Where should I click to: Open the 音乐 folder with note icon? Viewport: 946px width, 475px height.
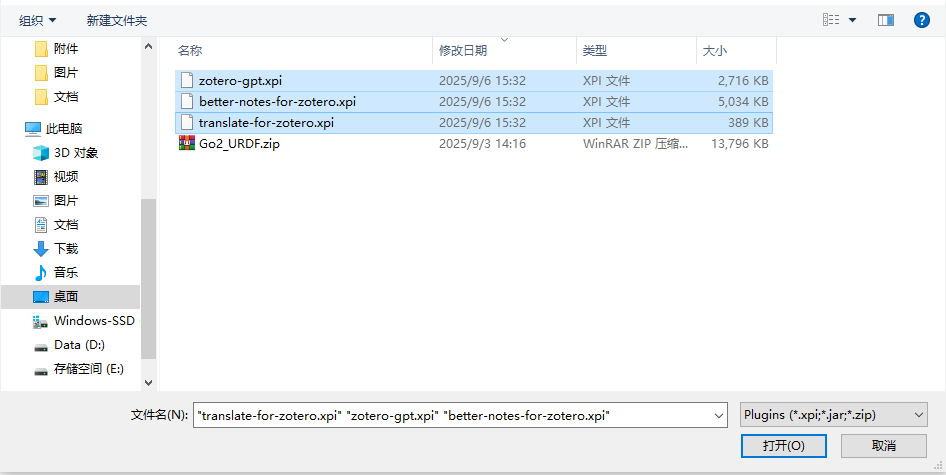(x=40, y=273)
